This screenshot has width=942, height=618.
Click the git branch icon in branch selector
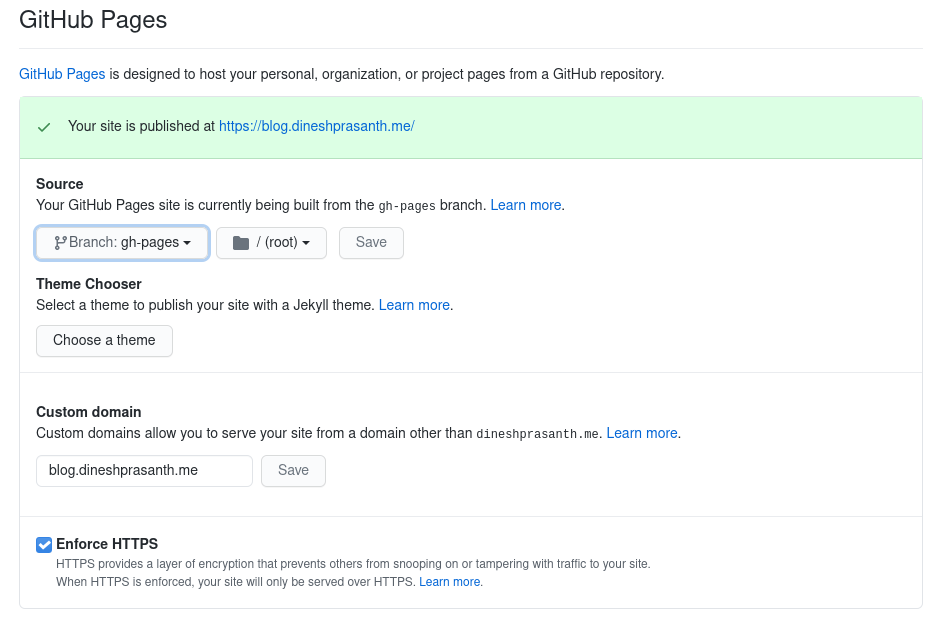pyautogui.click(x=60, y=242)
